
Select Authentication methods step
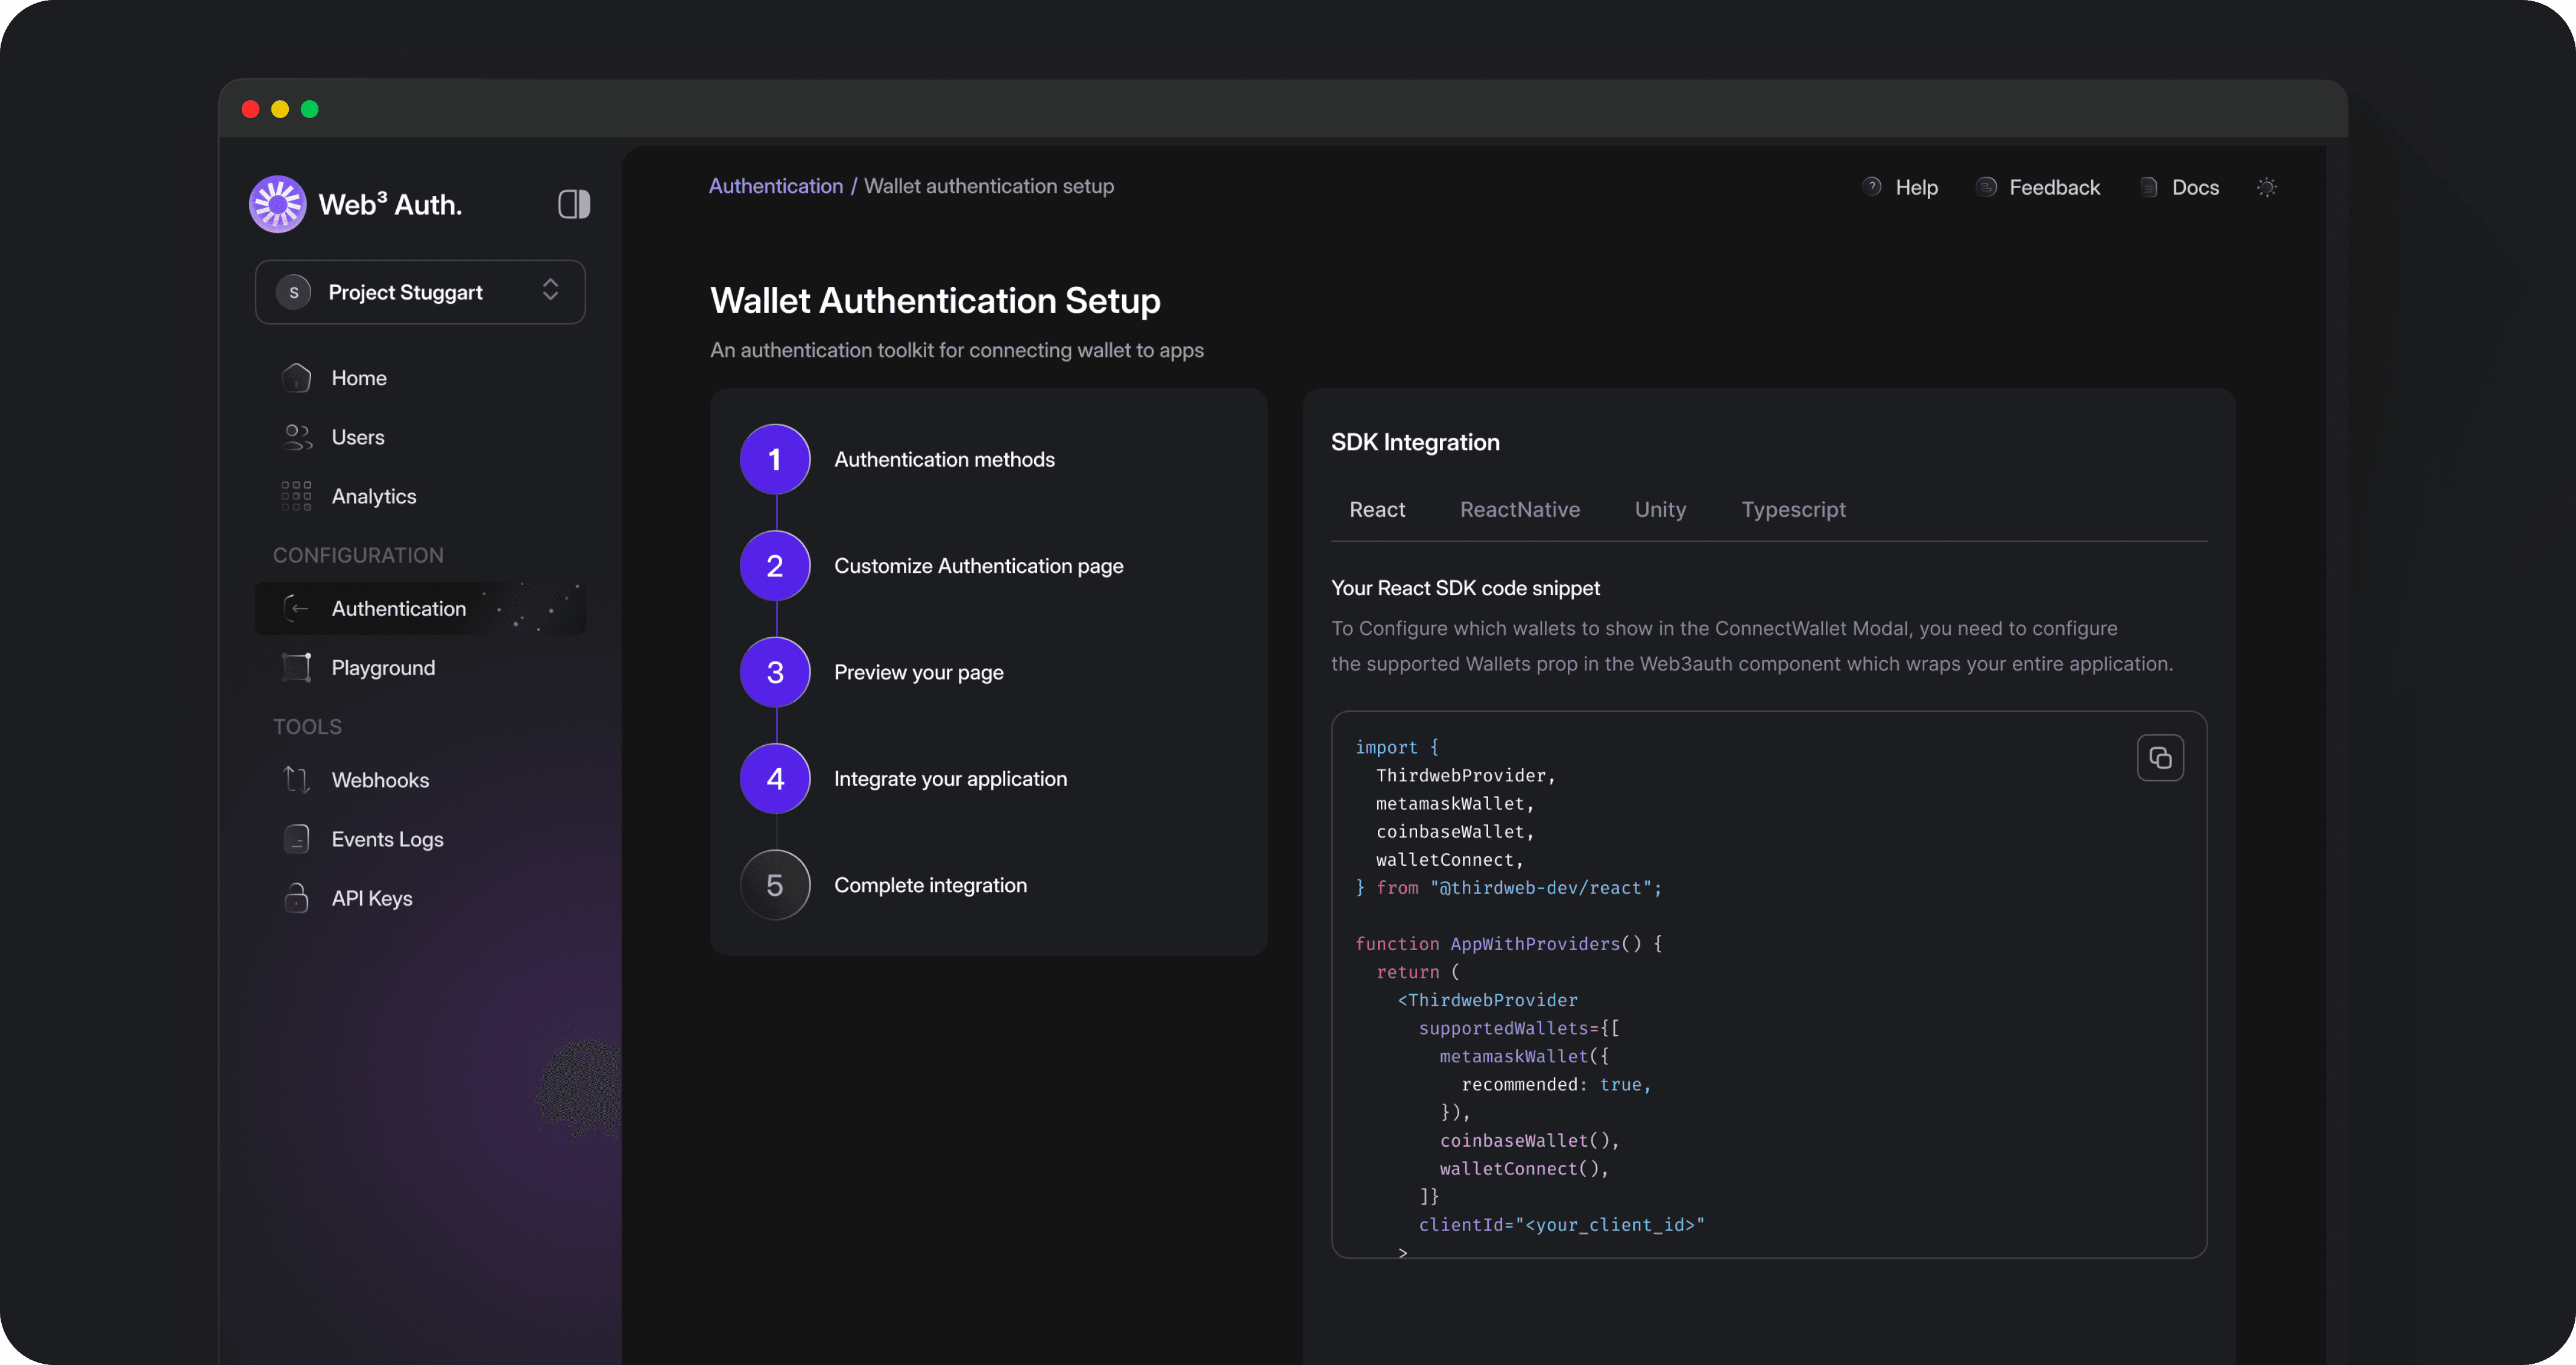[x=944, y=459]
